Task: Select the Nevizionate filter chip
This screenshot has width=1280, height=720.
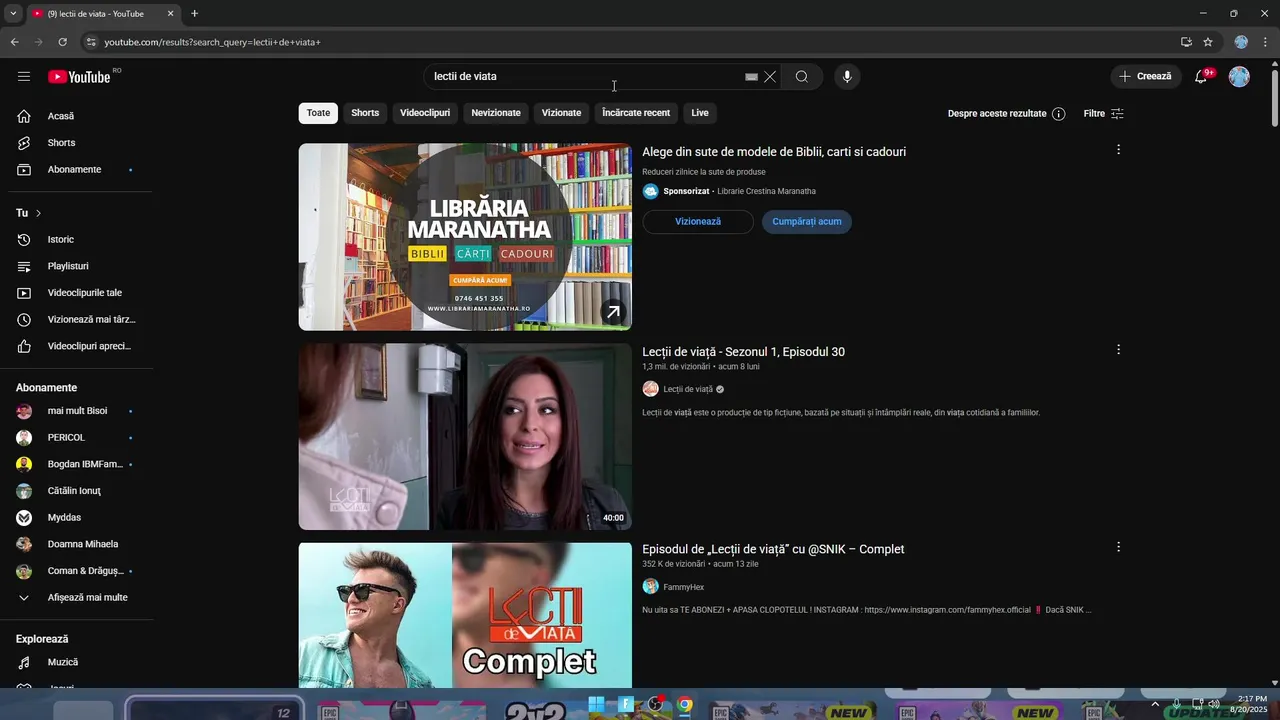Action: tap(496, 113)
